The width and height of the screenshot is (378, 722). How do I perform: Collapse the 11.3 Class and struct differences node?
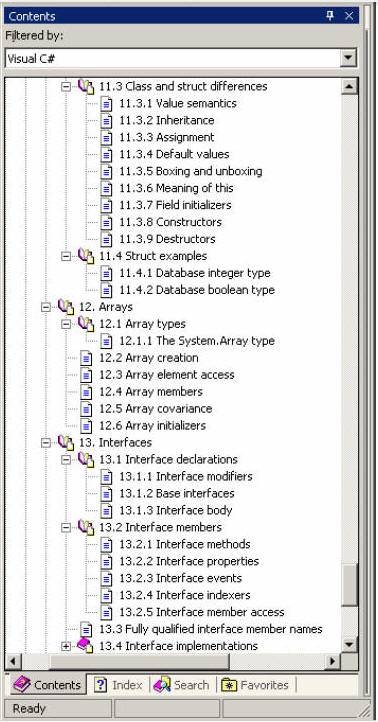pos(66,86)
